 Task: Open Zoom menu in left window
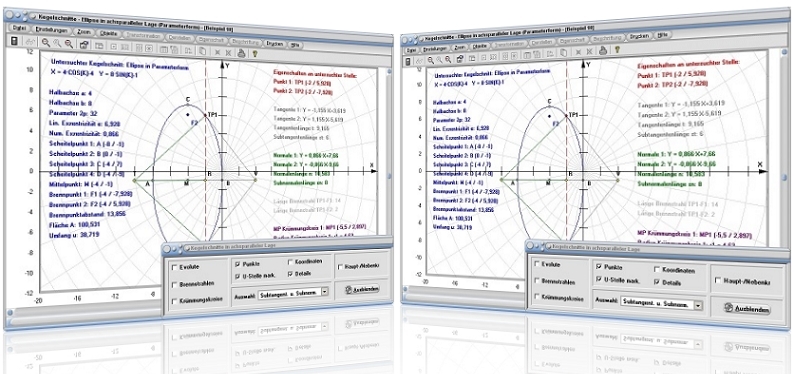point(84,32)
